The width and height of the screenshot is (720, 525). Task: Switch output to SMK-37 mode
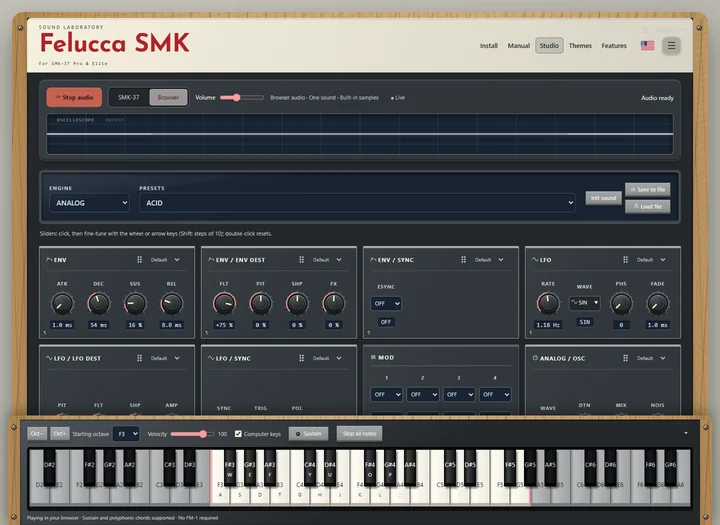(x=129, y=97)
